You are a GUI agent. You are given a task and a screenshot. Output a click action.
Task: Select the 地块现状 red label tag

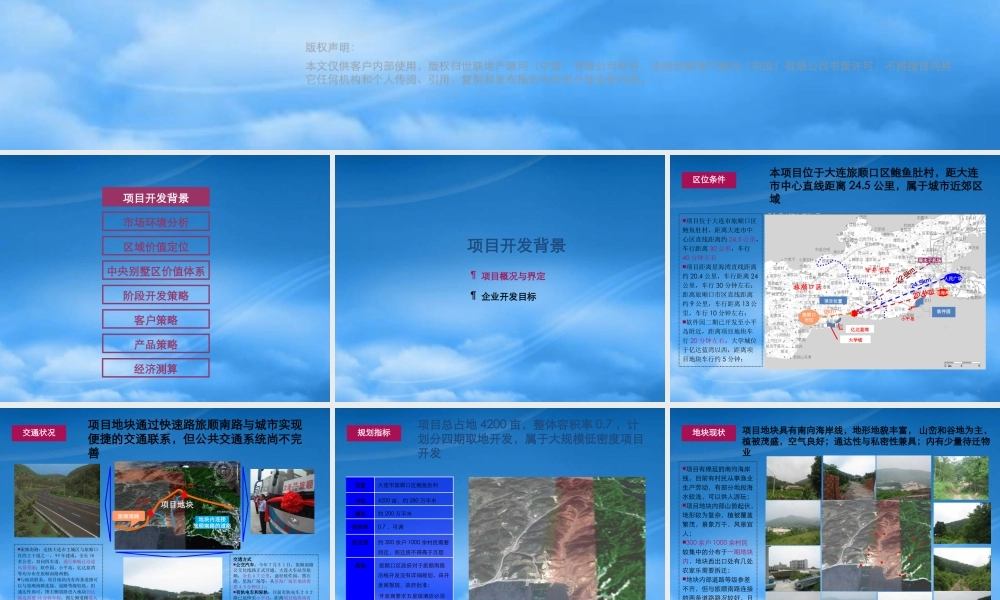[x=708, y=433]
